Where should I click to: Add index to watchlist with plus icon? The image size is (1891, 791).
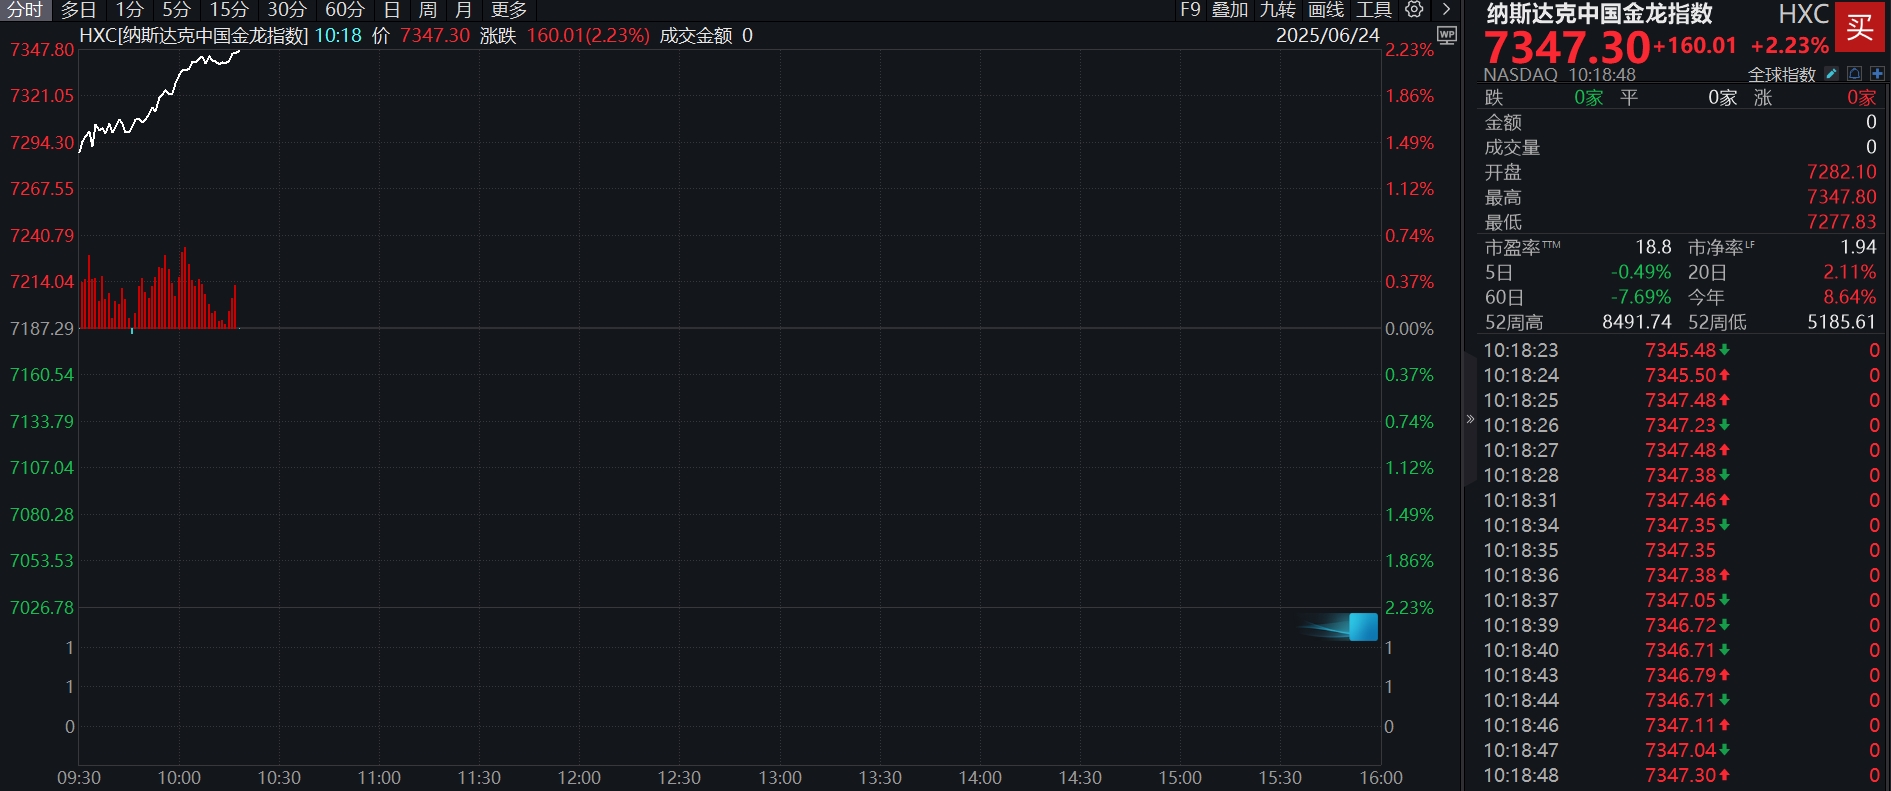coord(1877,74)
